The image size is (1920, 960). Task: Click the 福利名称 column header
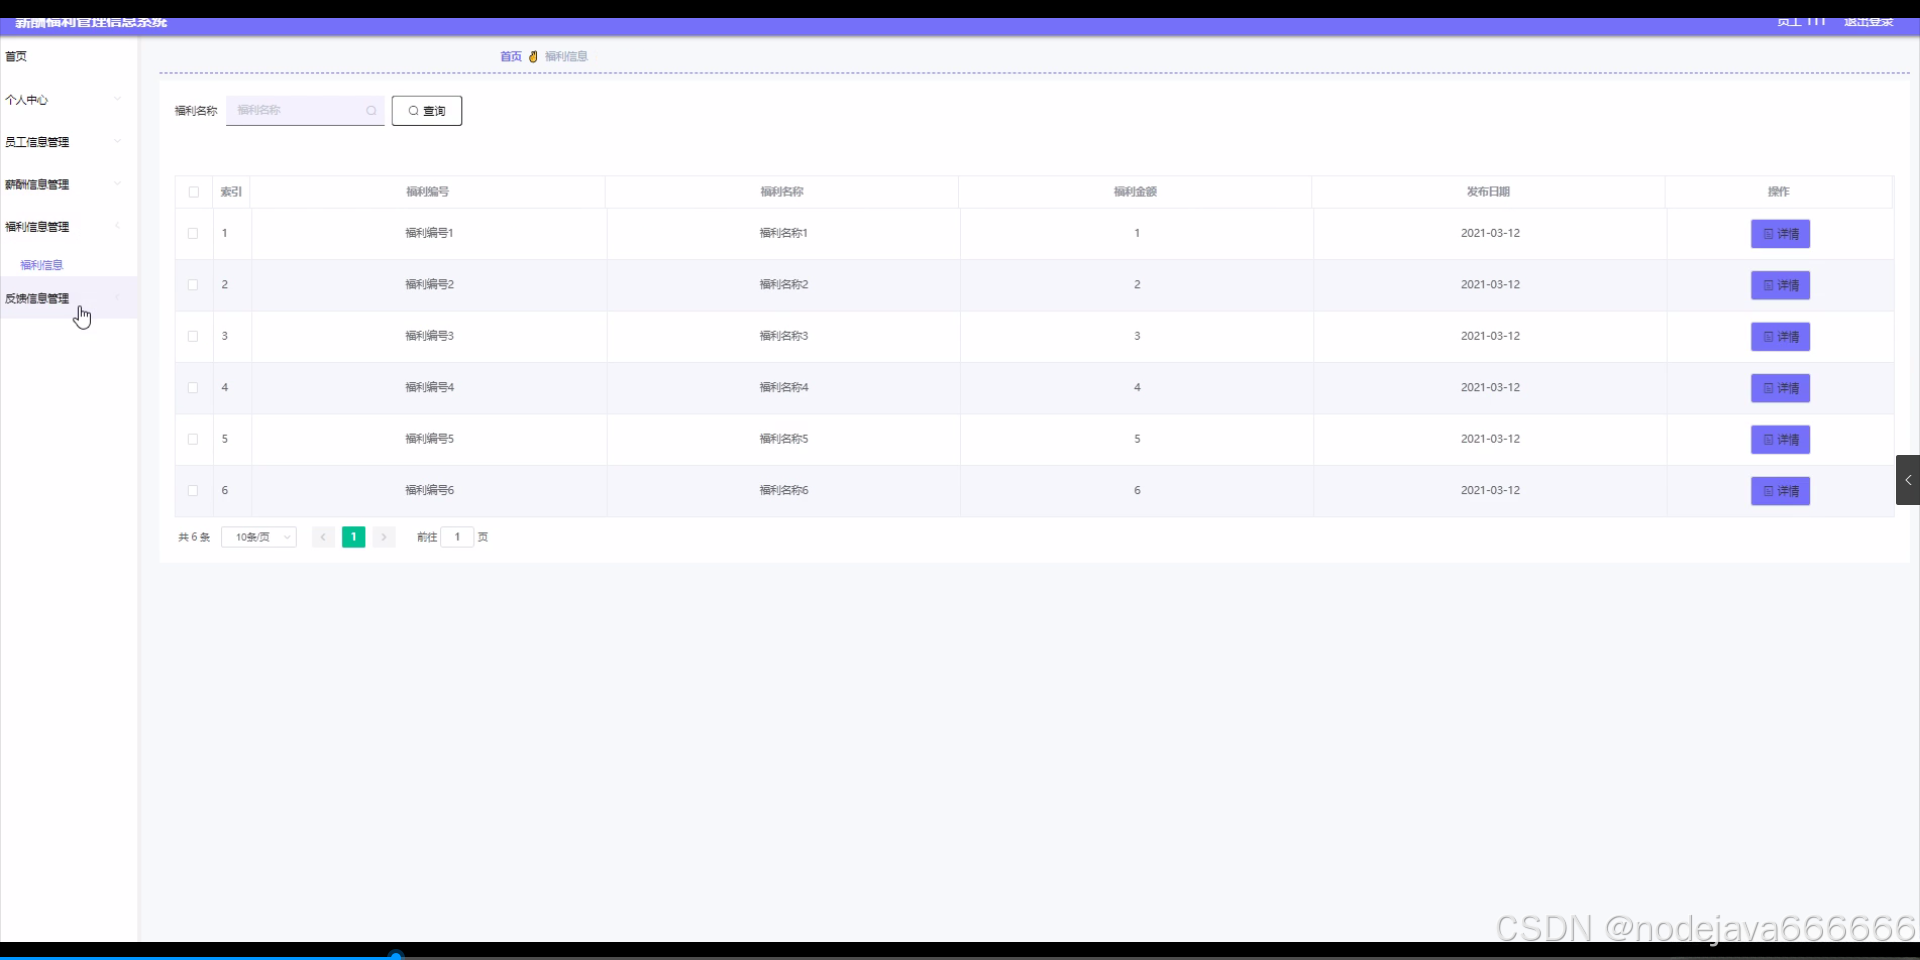tap(782, 192)
